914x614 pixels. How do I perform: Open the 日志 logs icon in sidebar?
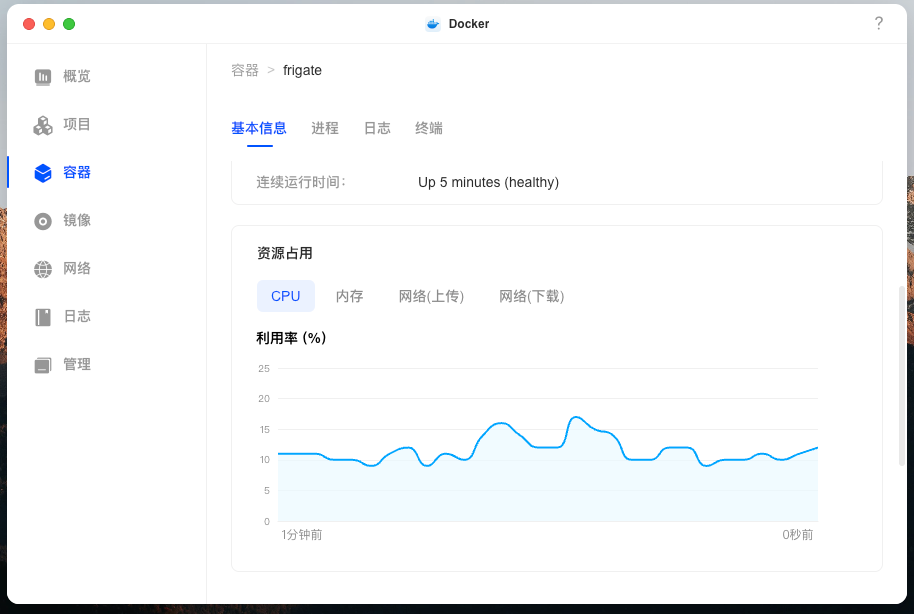(43, 316)
